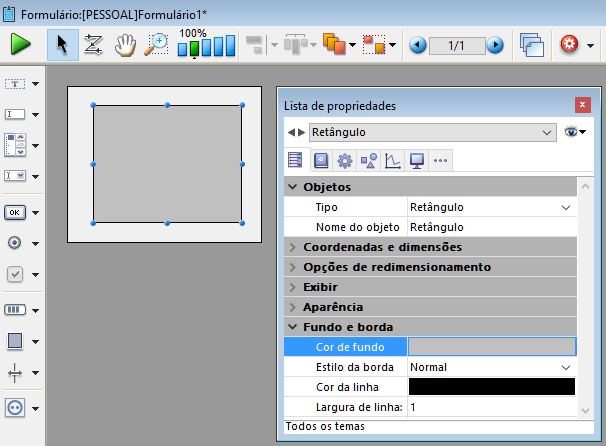Click the OK button object tool
The width and height of the screenshot is (606, 446).
point(15,212)
